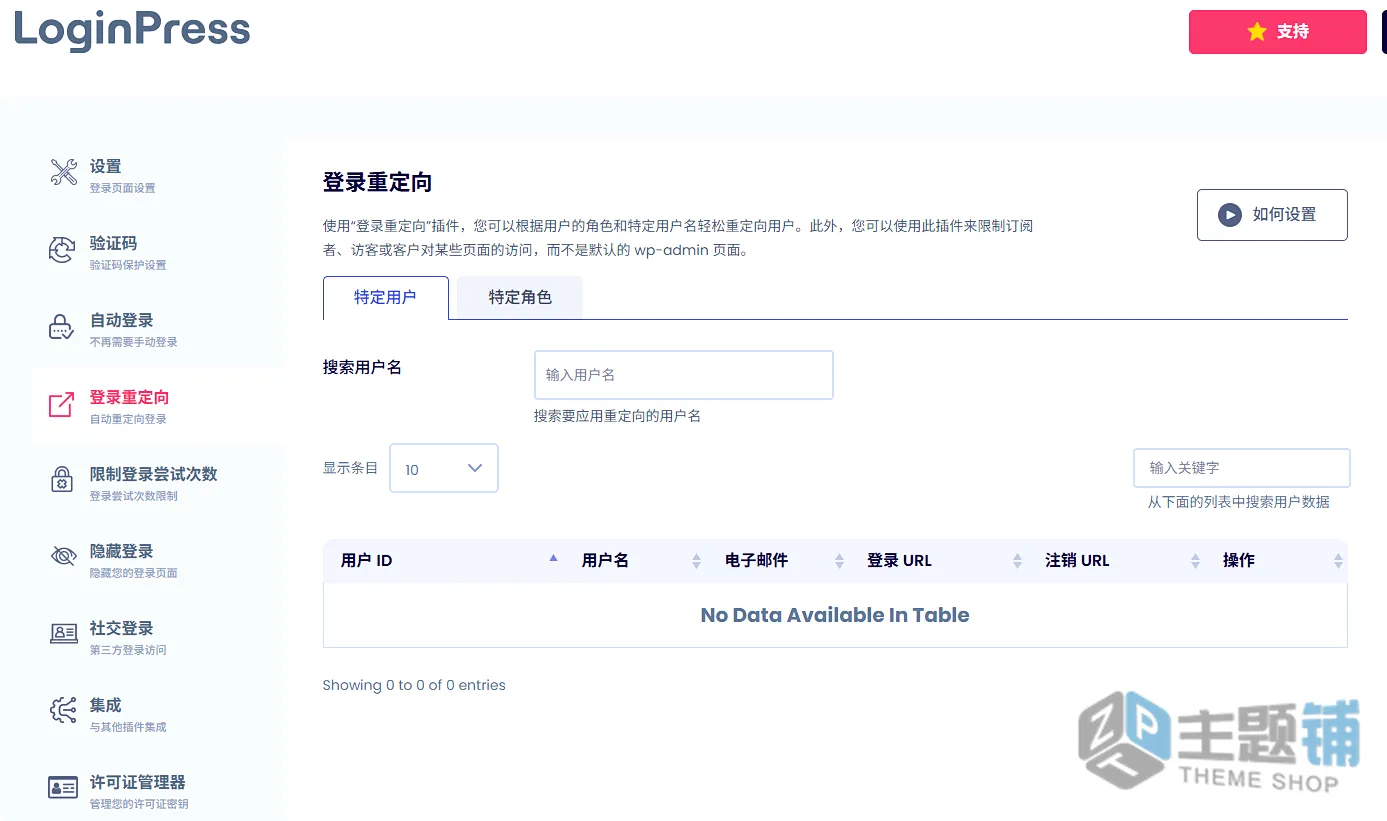The height and width of the screenshot is (821, 1387).
Task: Sort by 用户名 column arrows
Action: (696, 562)
